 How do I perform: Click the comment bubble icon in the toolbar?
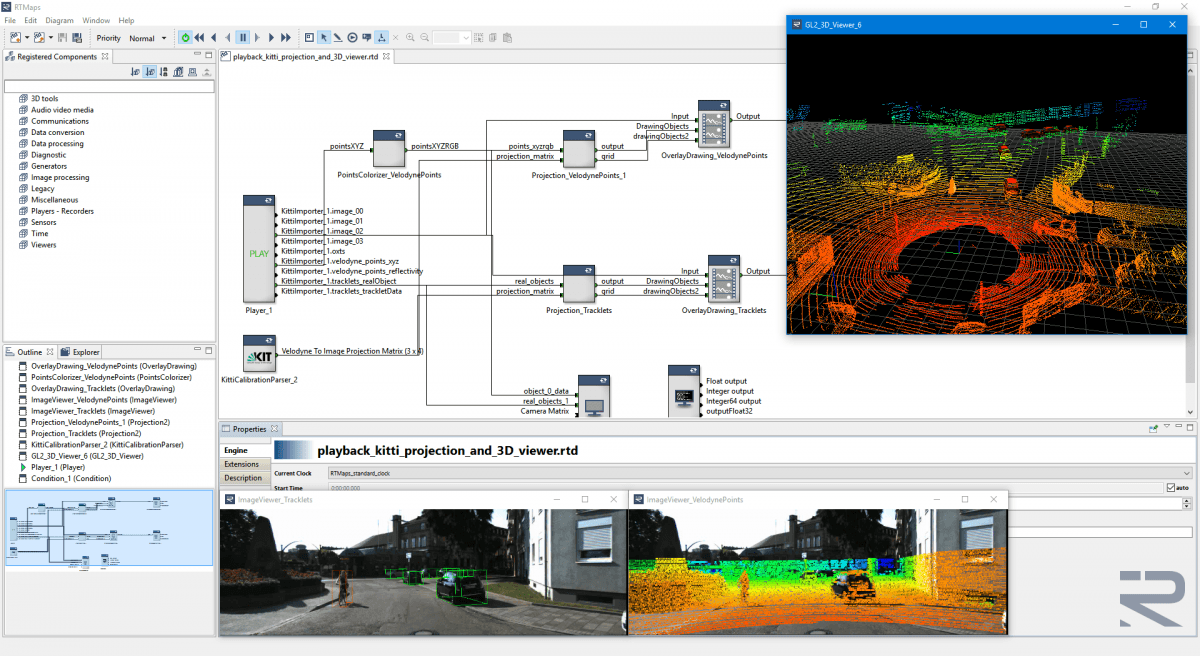click(365, 37)
